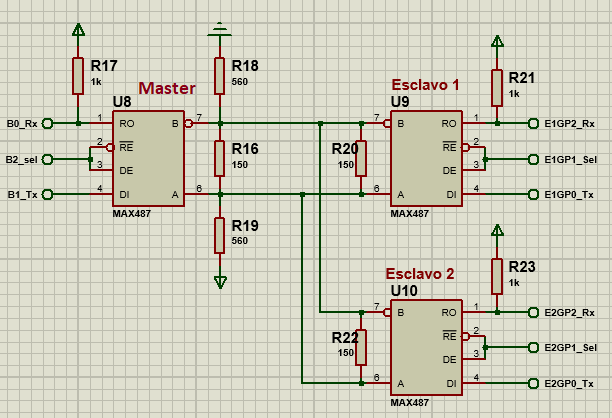The image size is (612, 418).
Task: Click the 1k value of R23
Action: tap(514, 282)
